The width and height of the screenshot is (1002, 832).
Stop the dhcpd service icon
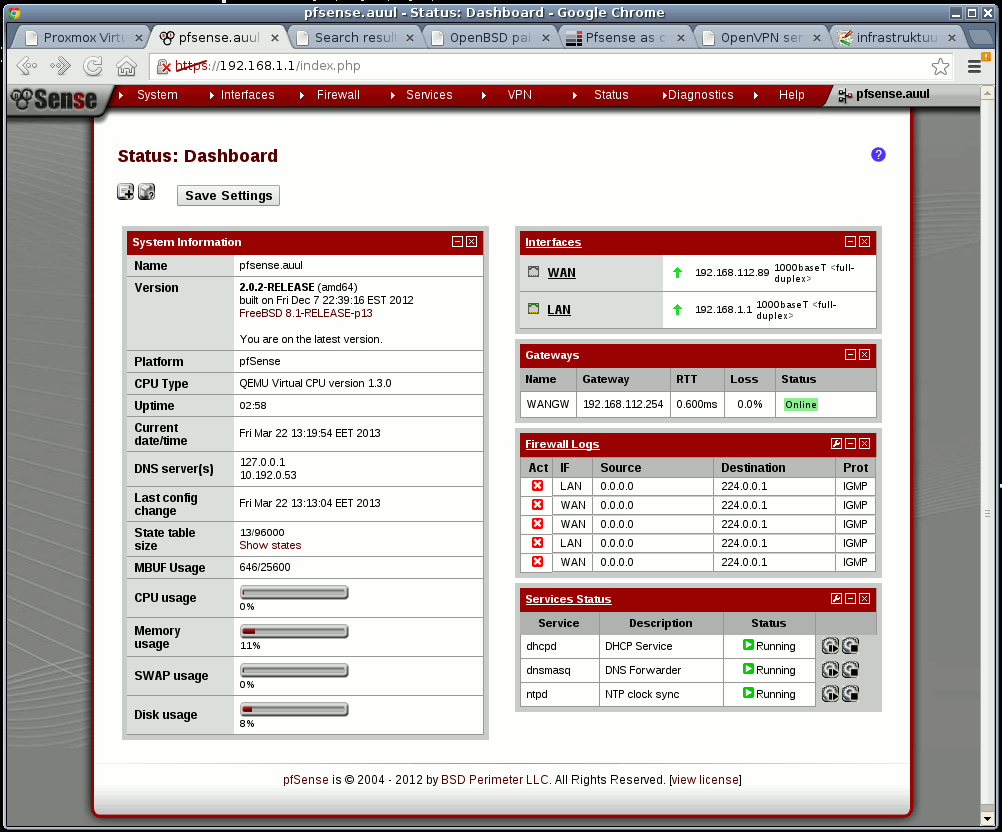pyautogui.click(x=851, y=646)
